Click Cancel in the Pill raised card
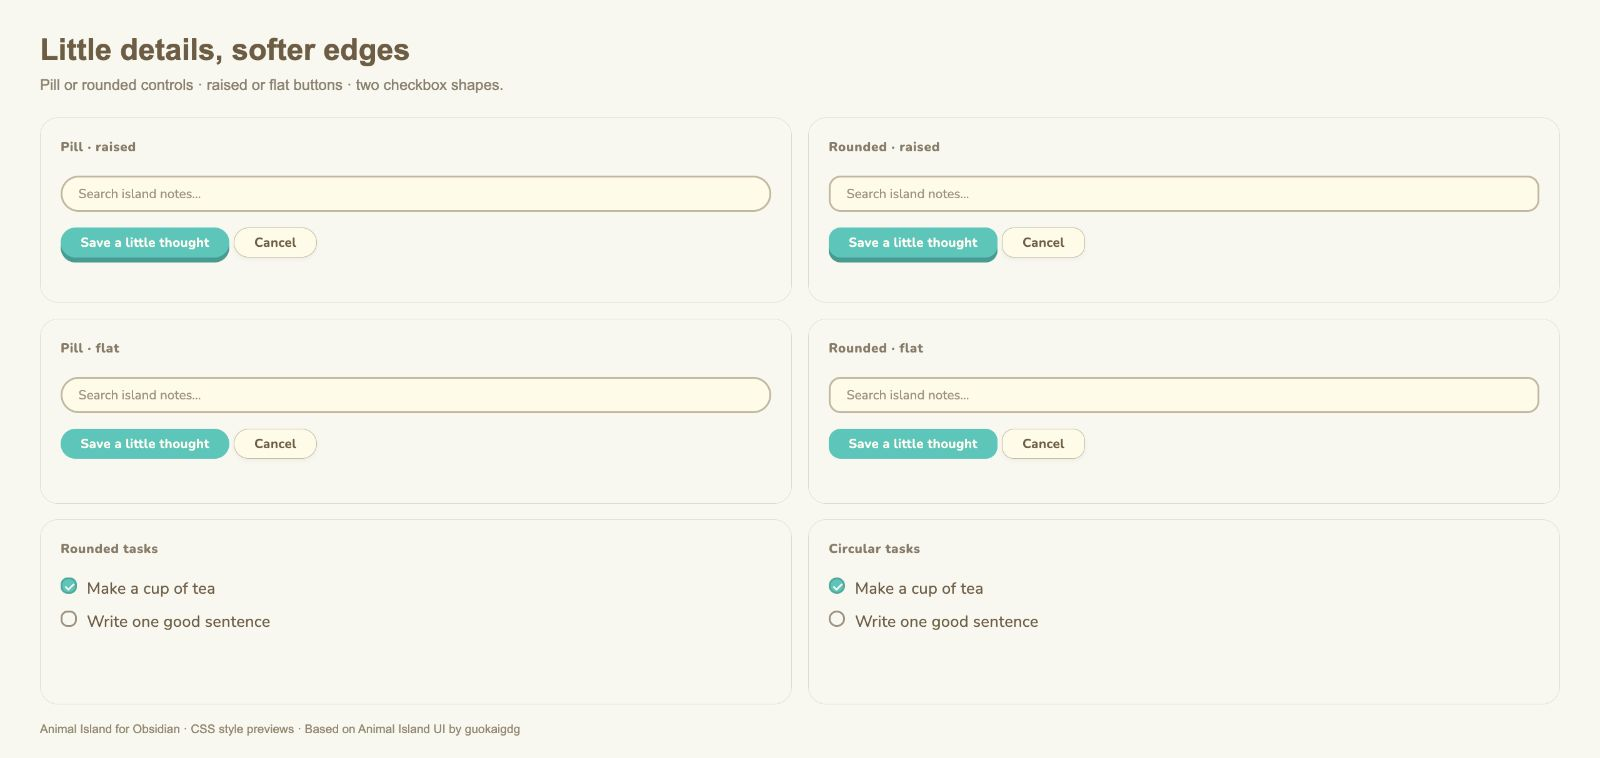The height and width of the screenshot is (758, 1600). [275, 243]
